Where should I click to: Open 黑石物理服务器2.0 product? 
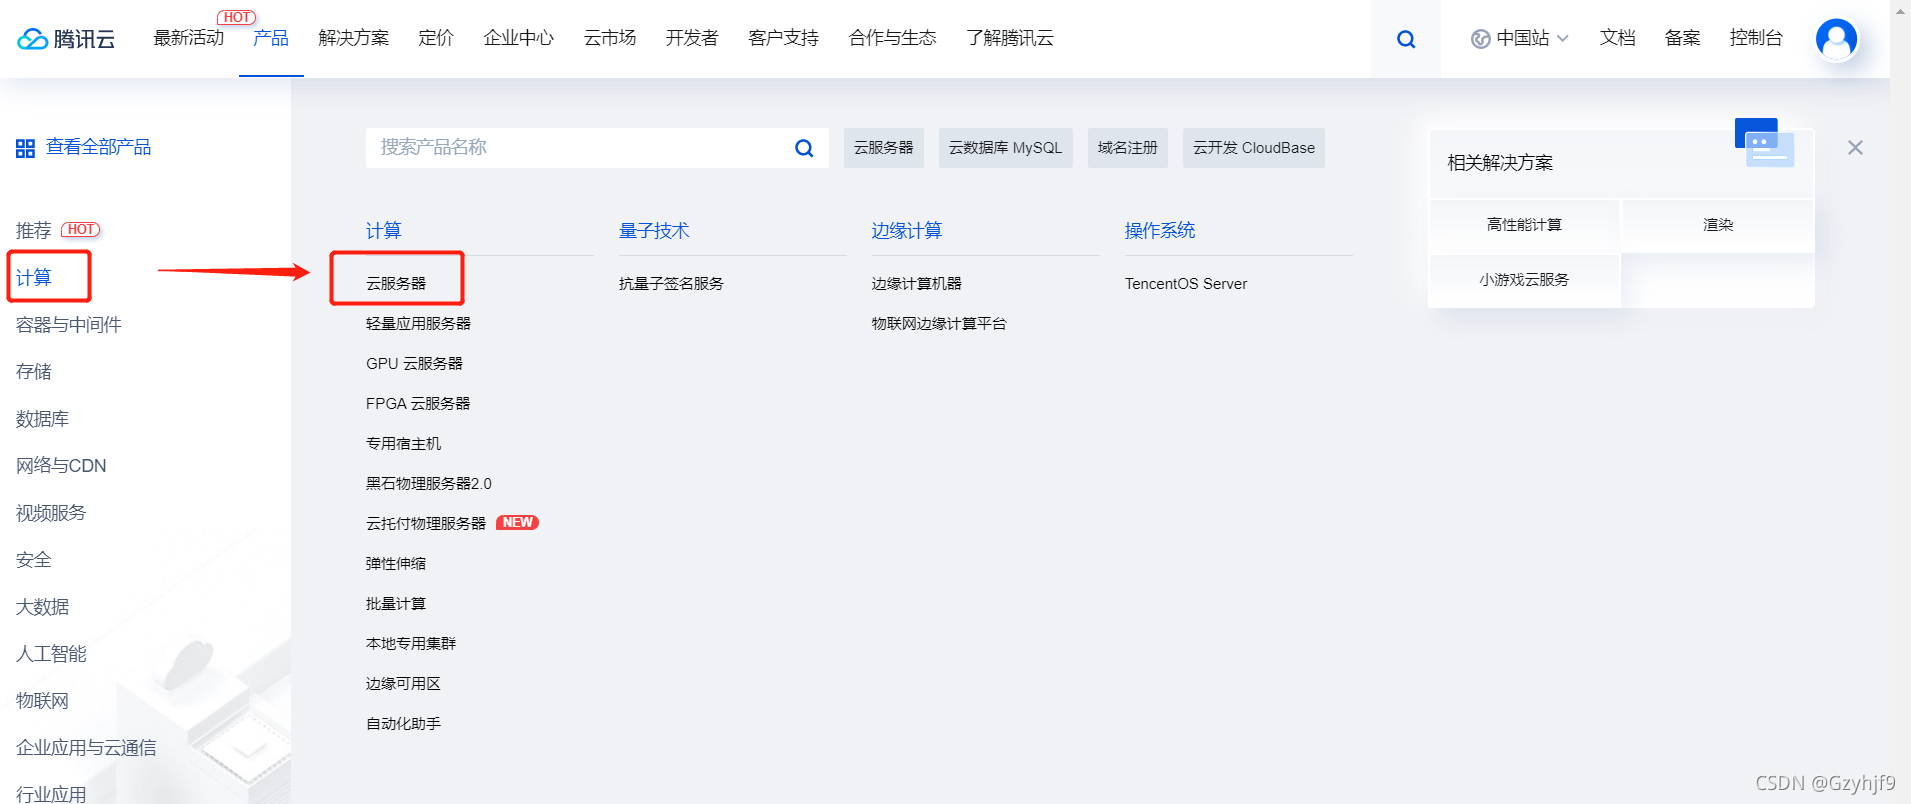pyautogui.click(x=429, y=484)
